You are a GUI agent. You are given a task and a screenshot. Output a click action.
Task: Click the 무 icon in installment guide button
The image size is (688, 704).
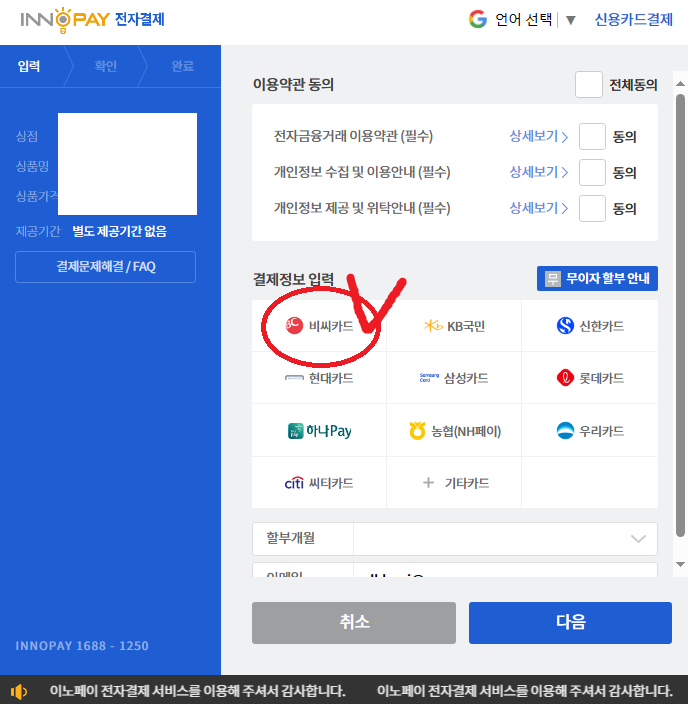click(552, 278)
